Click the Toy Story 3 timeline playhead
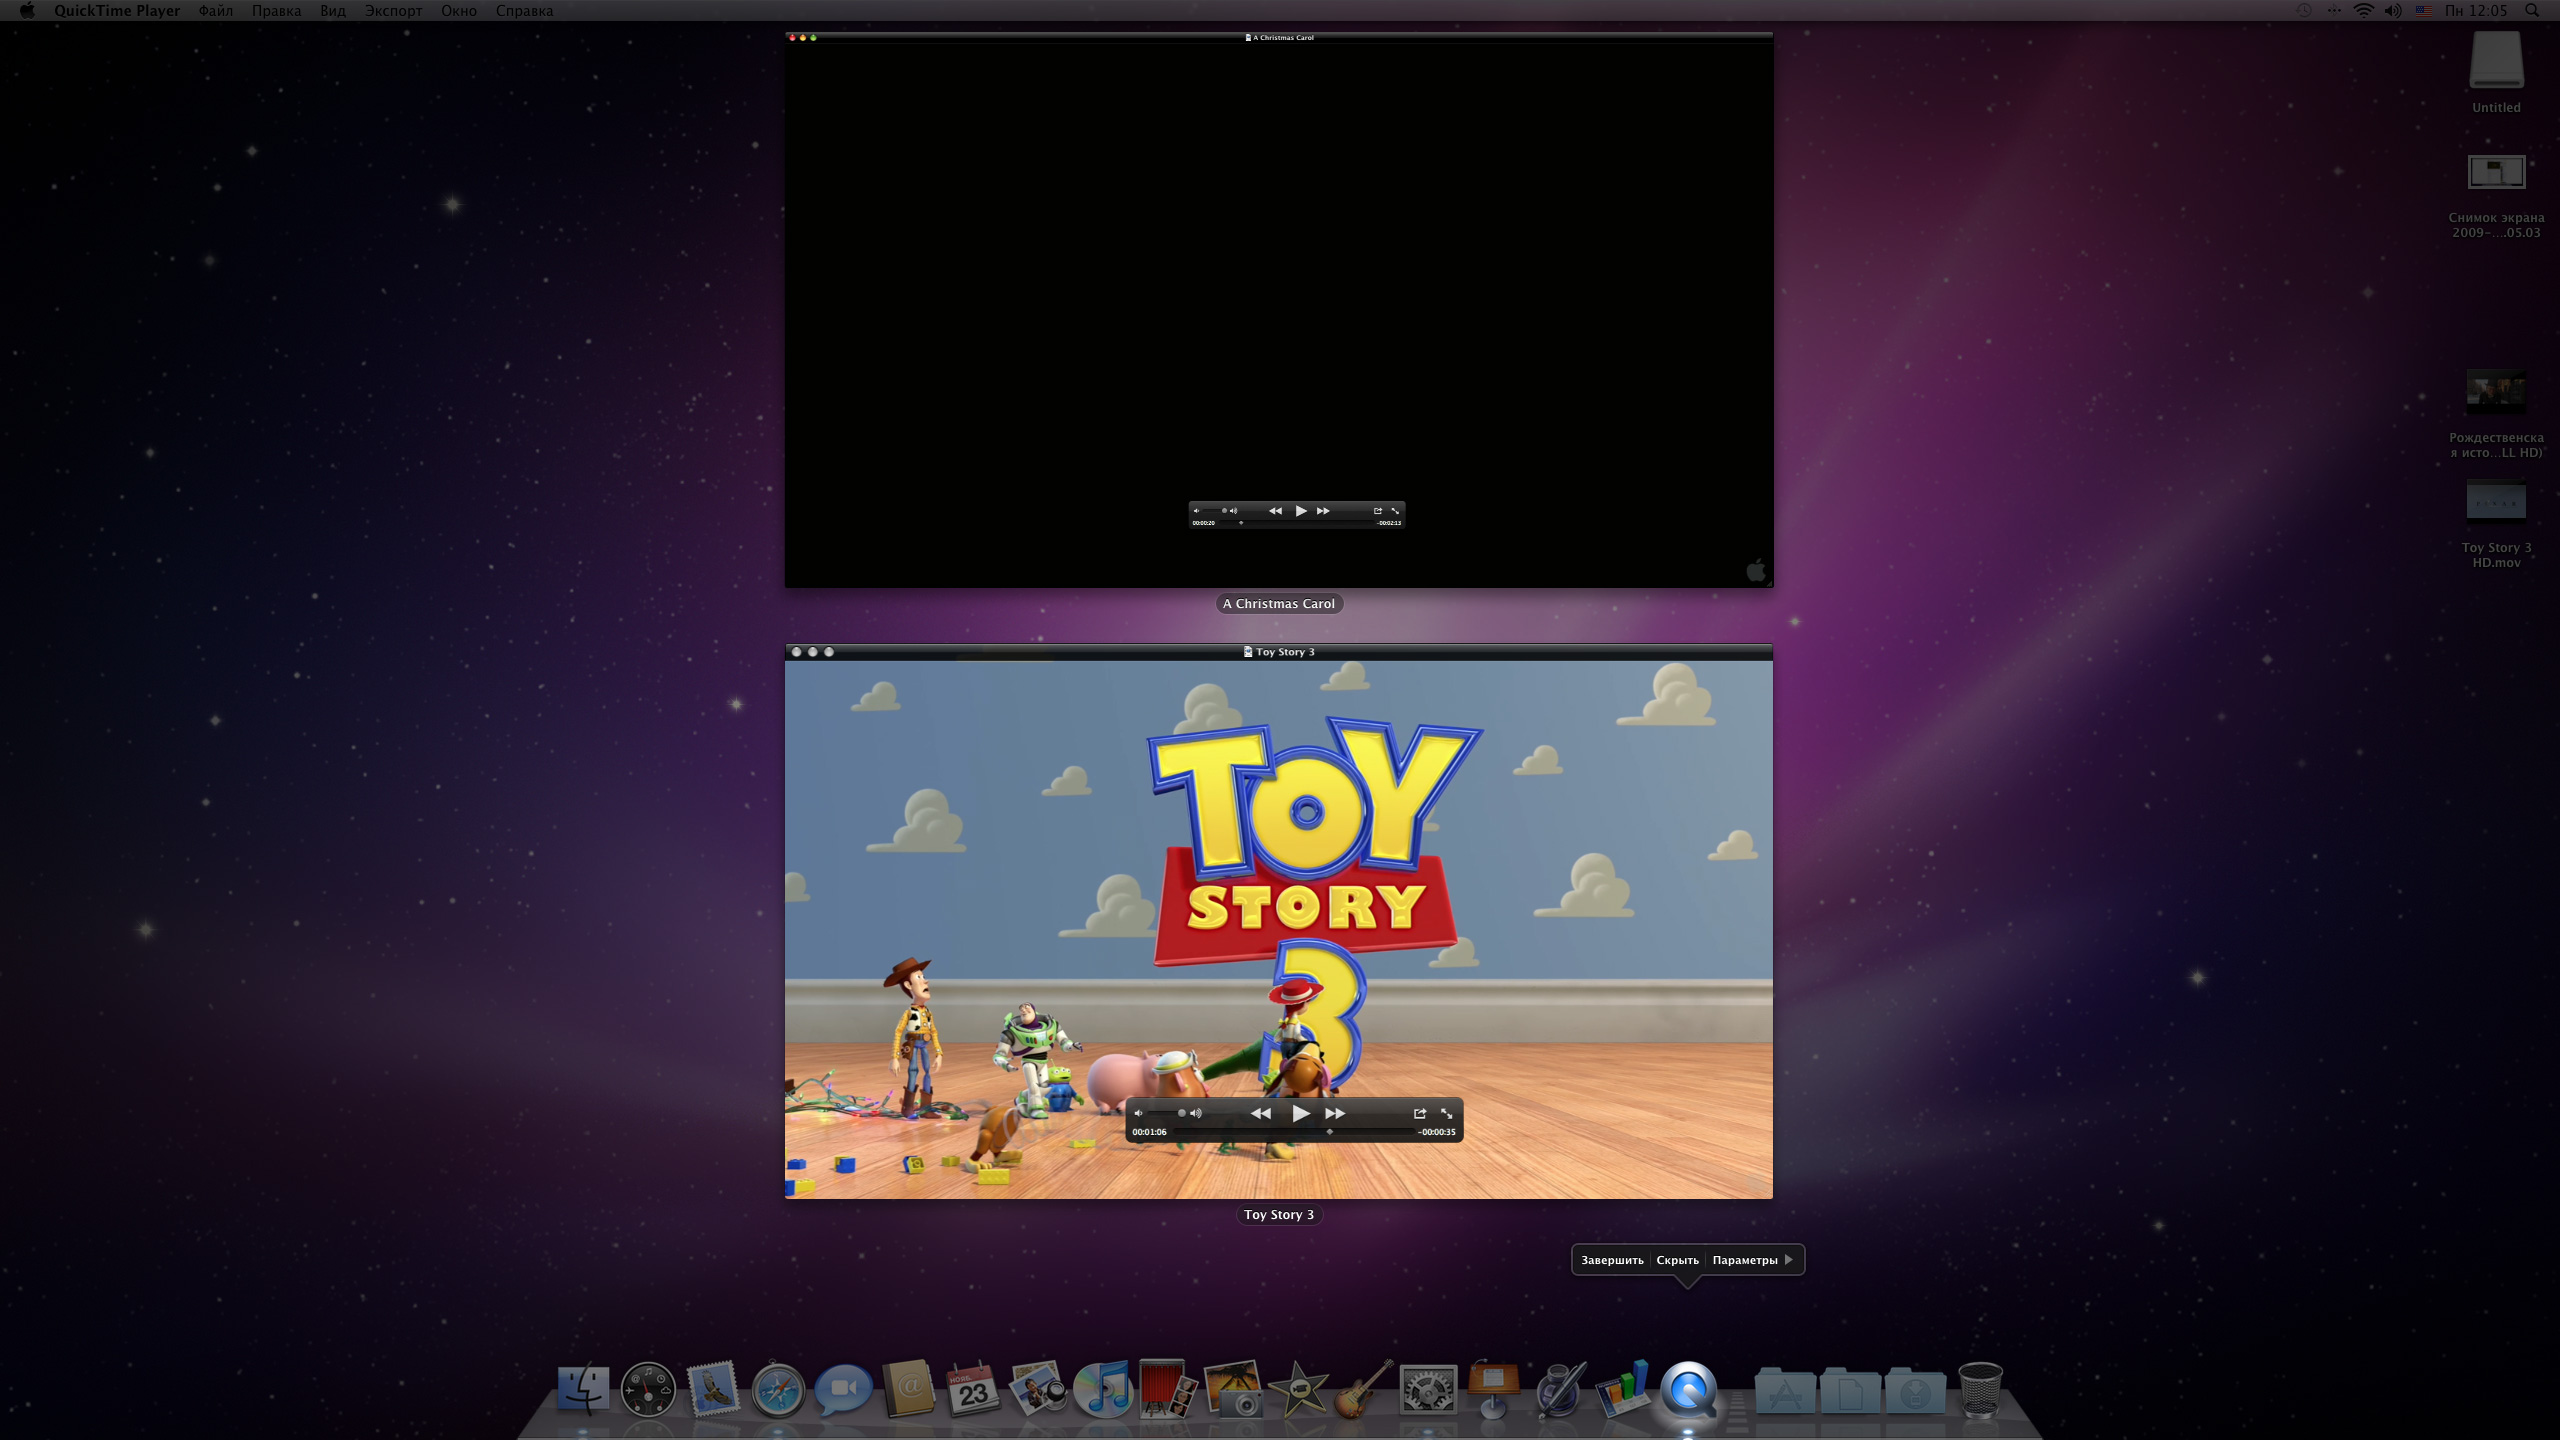 click(x=1329, y=1132)
